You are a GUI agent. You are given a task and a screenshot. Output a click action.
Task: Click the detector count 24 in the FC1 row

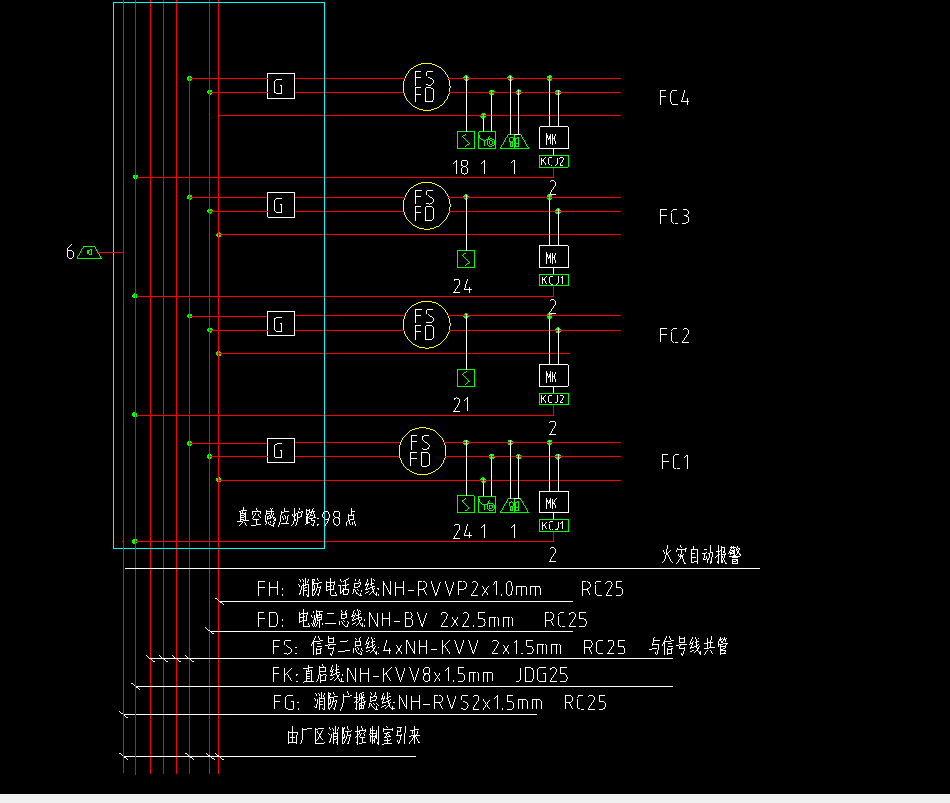[x=462, y=531]
